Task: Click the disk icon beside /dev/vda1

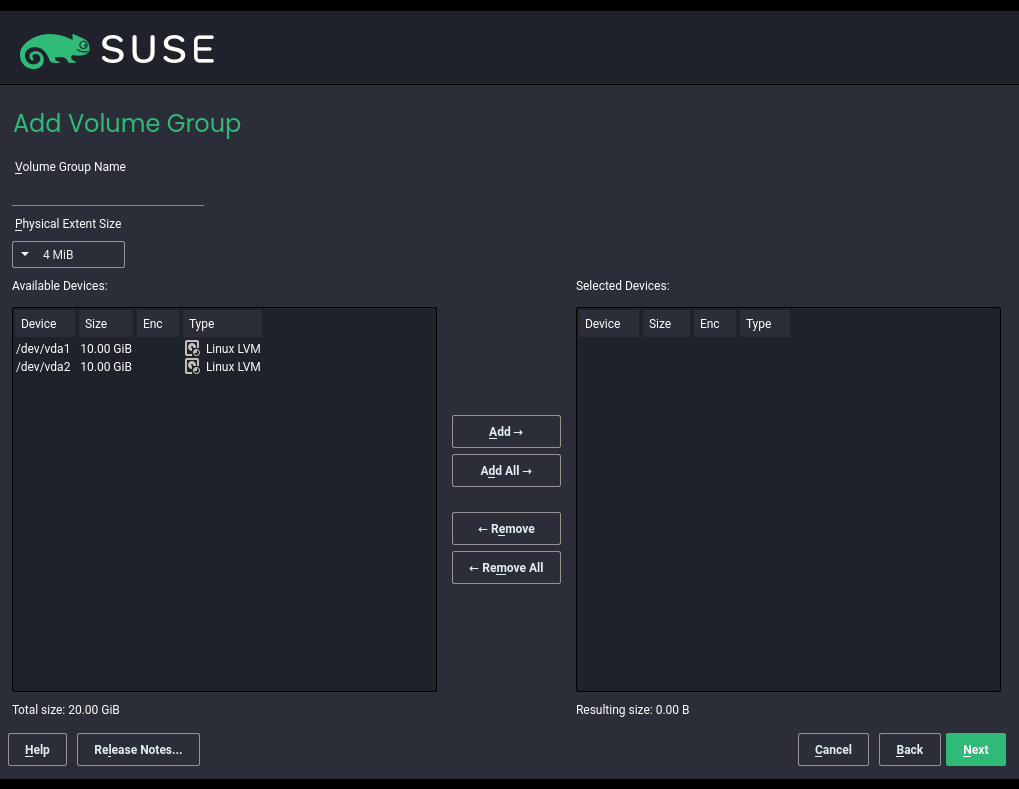Action: click(x=192, y=349)
